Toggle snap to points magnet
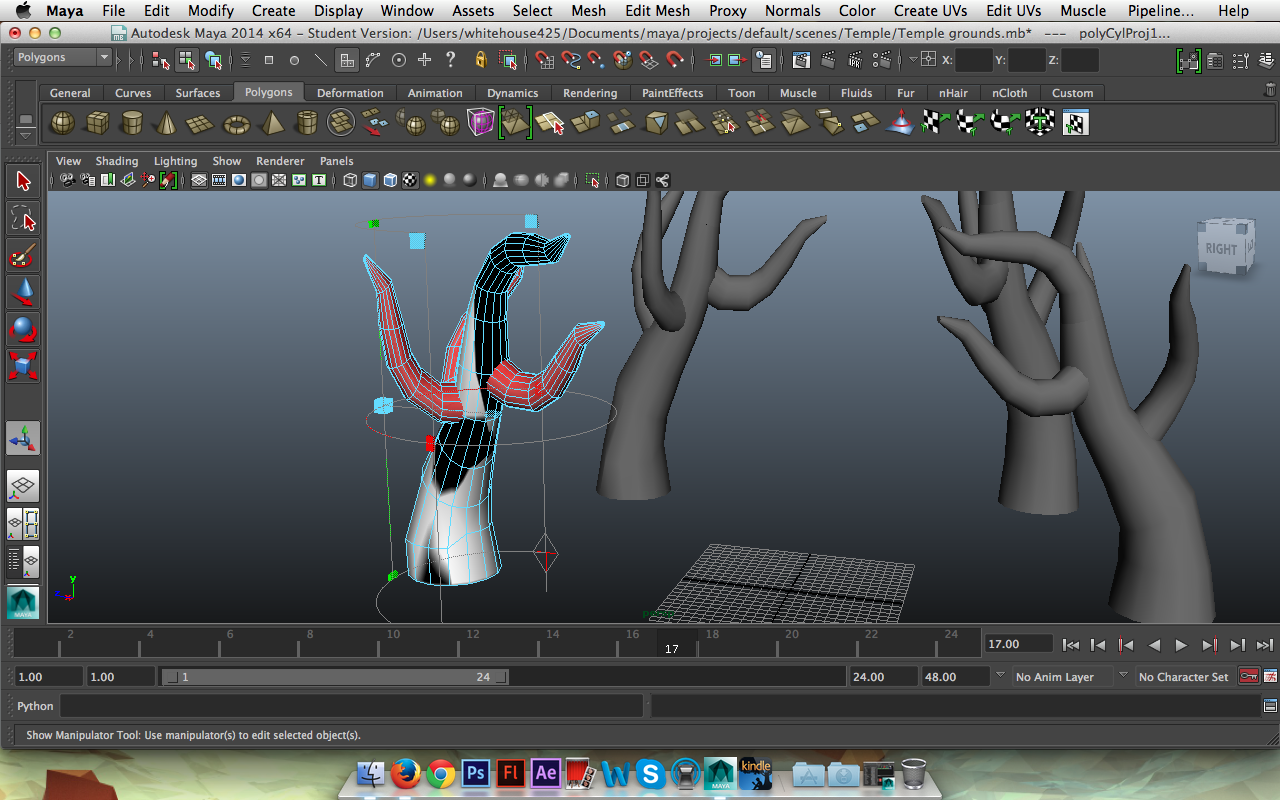1280x800 pixels. (597, 60)
